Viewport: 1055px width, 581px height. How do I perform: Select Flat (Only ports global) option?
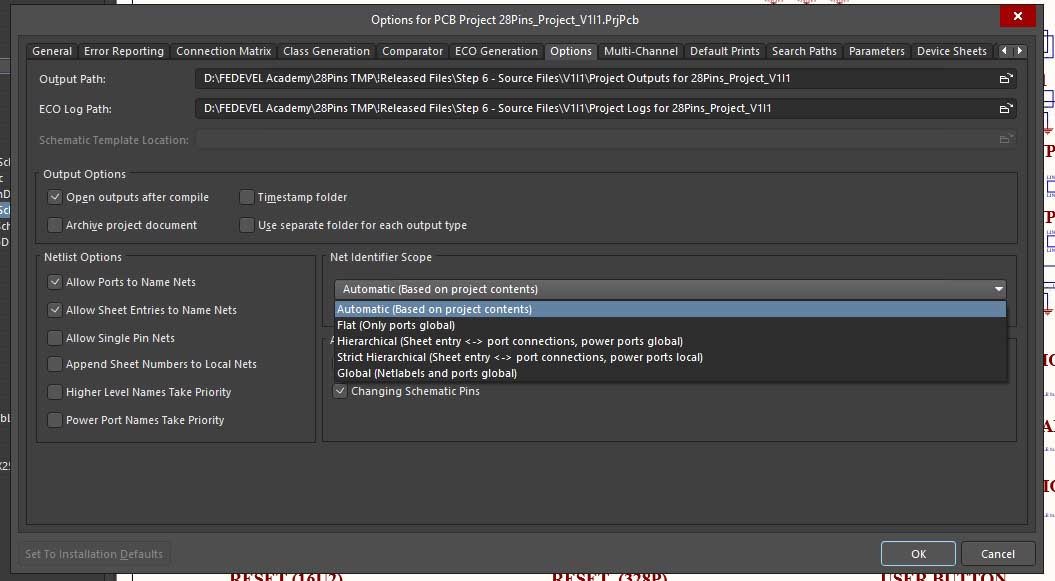tap(396, 325)
